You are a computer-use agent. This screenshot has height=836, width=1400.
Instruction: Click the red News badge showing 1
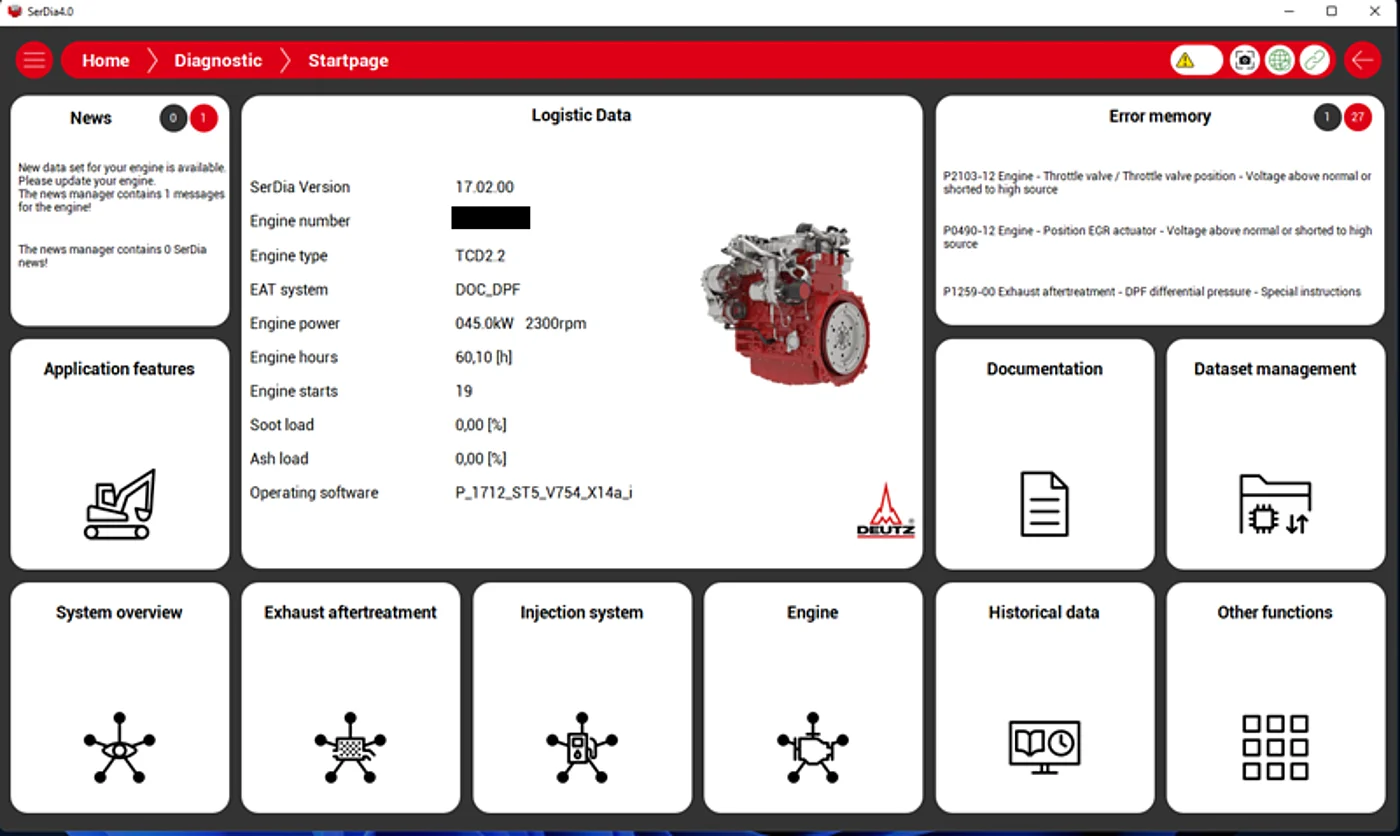point(203,118)
